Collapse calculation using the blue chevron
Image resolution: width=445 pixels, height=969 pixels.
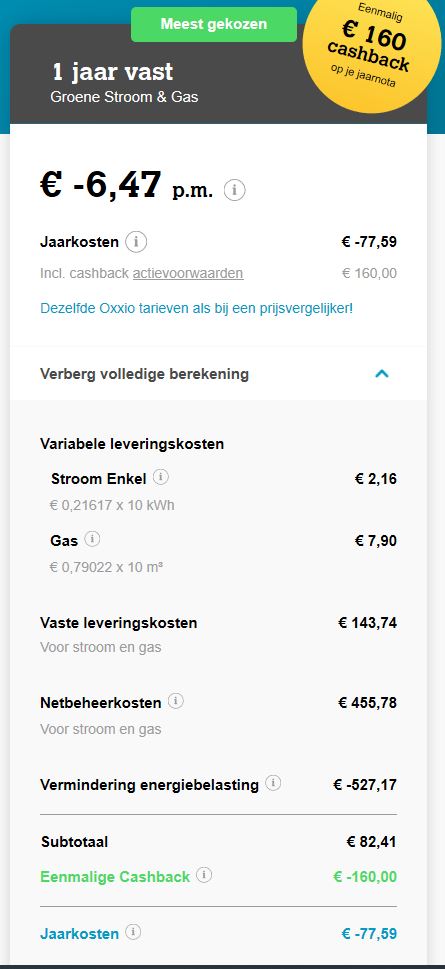pos(382,373)
